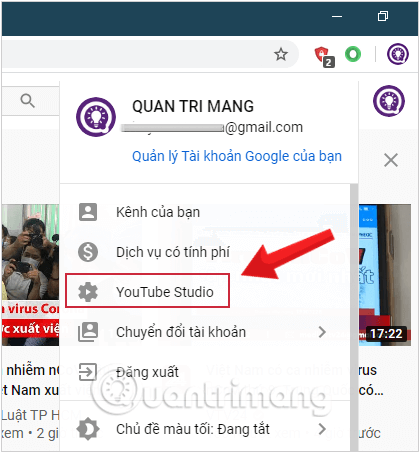Screen dimensions: 420x453
Task: Open Chủ đề màu tối: Đang tắt
Action: point(205,429)
